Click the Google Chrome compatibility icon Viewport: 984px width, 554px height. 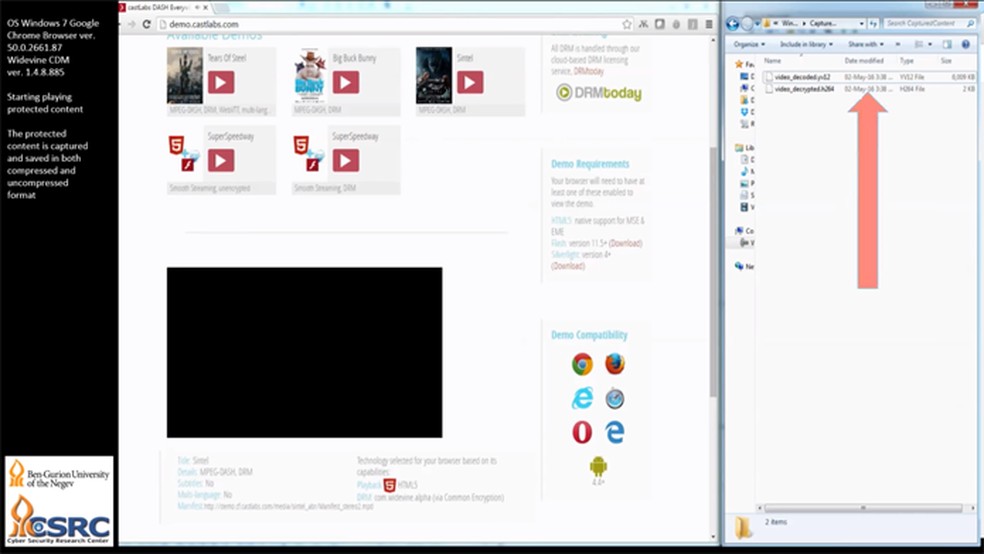(x=582, y=364)
